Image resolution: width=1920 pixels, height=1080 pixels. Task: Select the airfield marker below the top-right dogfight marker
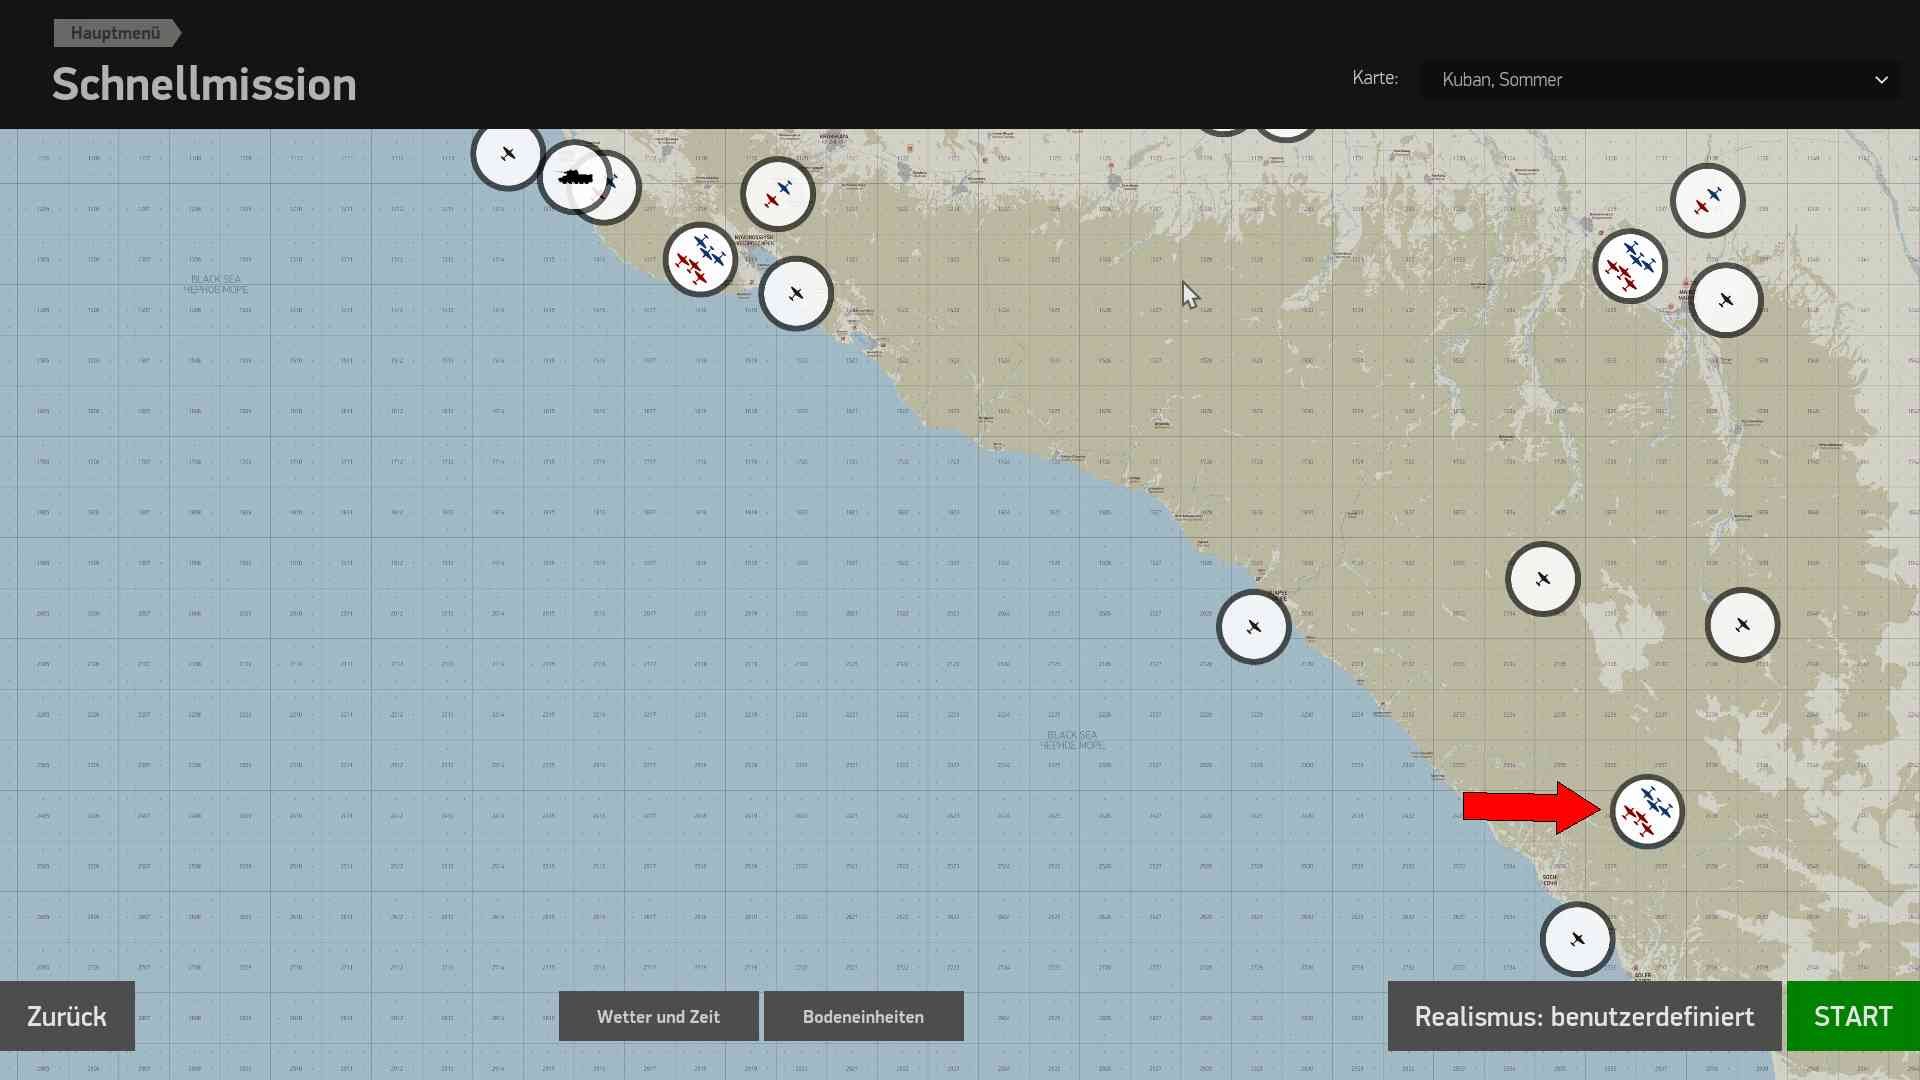coord(1725,300)
